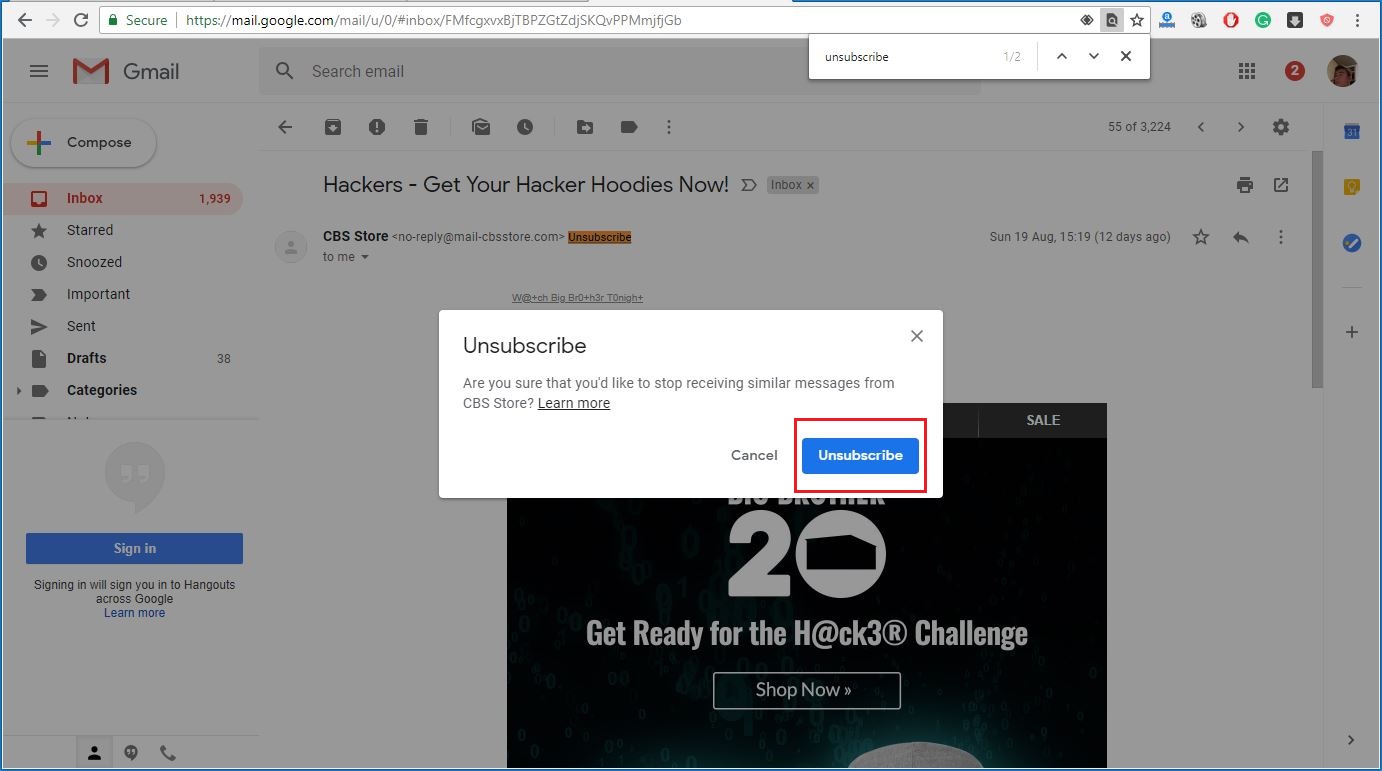
Task: Open the message More options menu
Action: 1281,237
